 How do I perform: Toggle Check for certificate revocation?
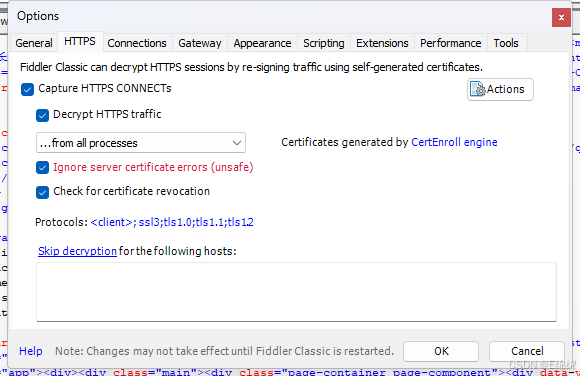point(43,192)
